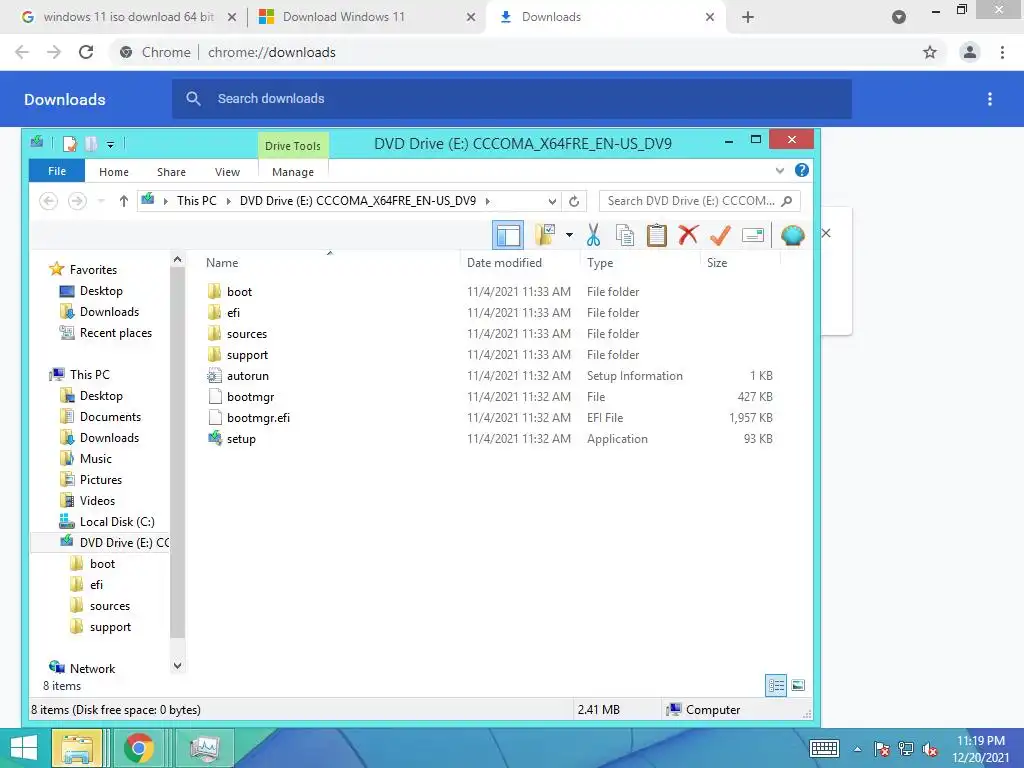Switch to the Share ribbon tab
Screen dimensions: 1024x768
click(171, 172)
